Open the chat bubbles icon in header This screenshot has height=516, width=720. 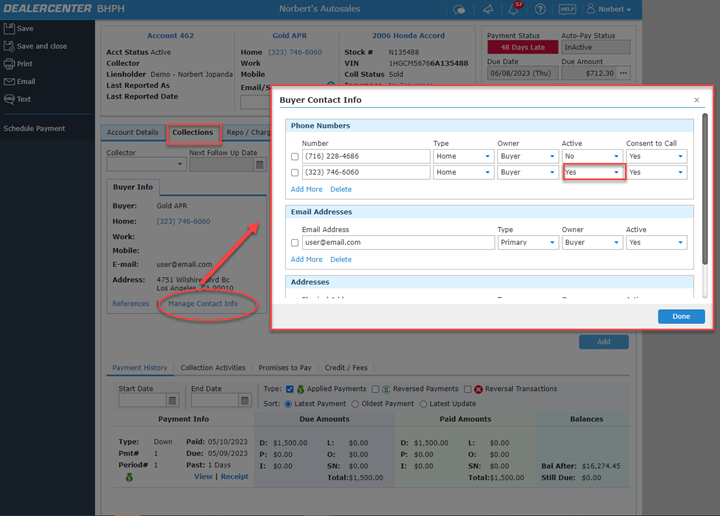(459, 9)
